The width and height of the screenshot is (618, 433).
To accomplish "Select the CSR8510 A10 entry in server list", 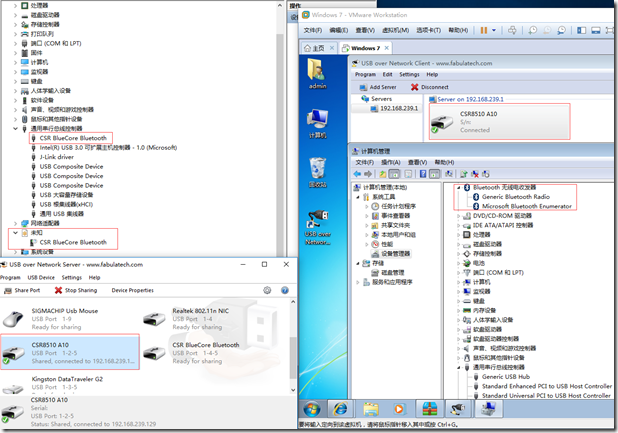I will 70,352.
